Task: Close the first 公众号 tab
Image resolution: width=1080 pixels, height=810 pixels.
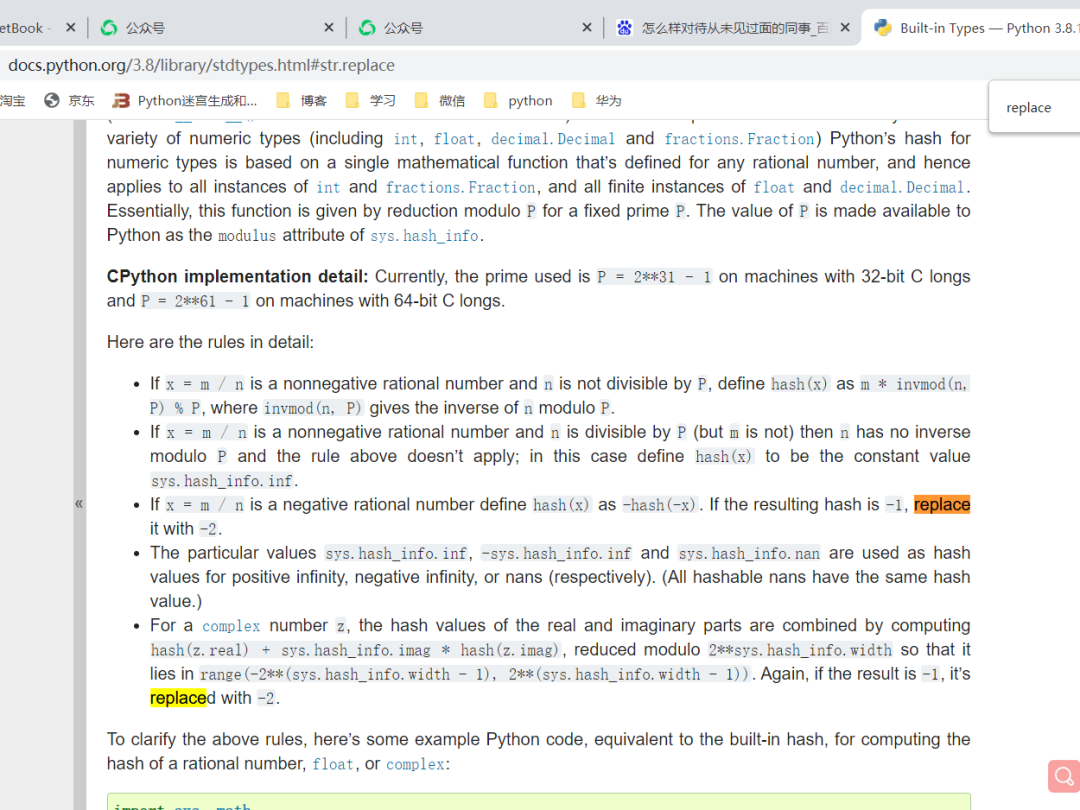Action: pos(329,28)
